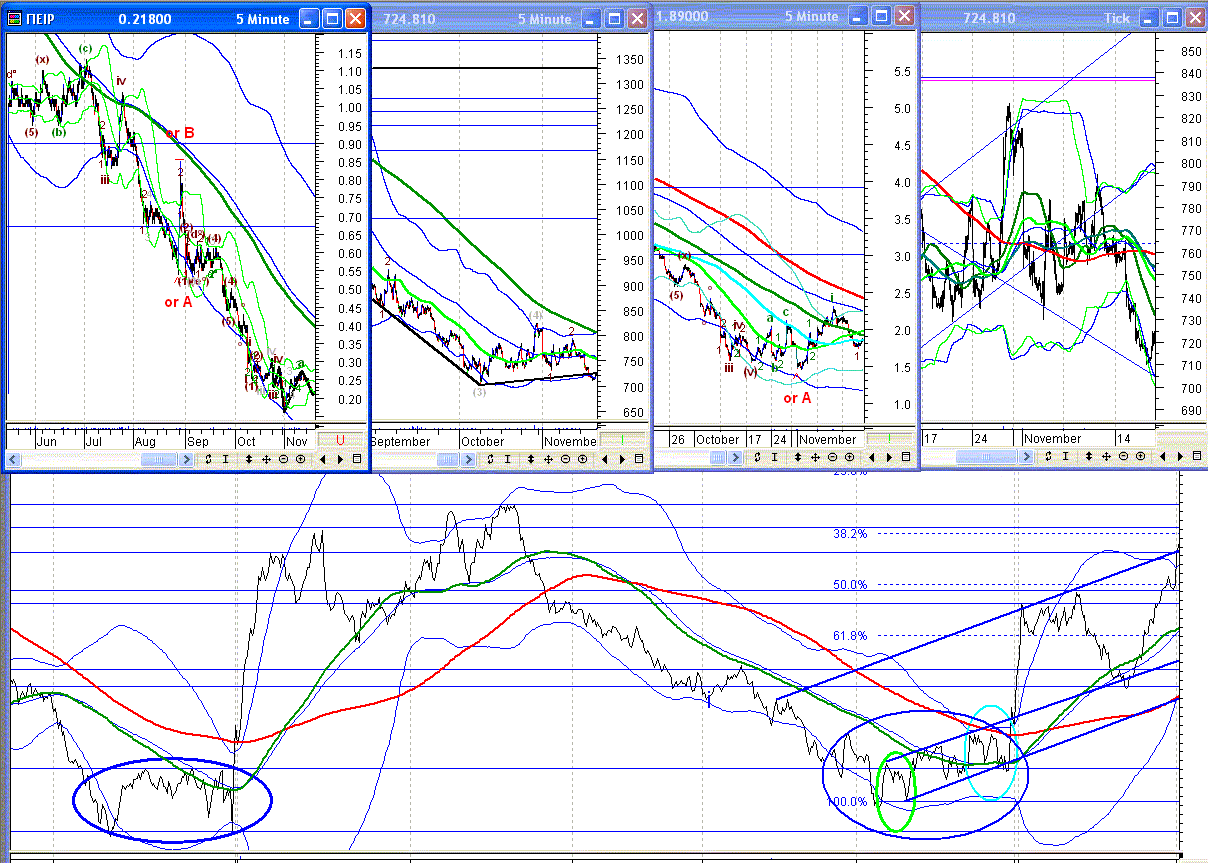Click scrollbar right arrow in 724.810 5 Minute window
The width and height of the screenshot is (1208, 863).
pyautogui.click(x=468, y=460)
